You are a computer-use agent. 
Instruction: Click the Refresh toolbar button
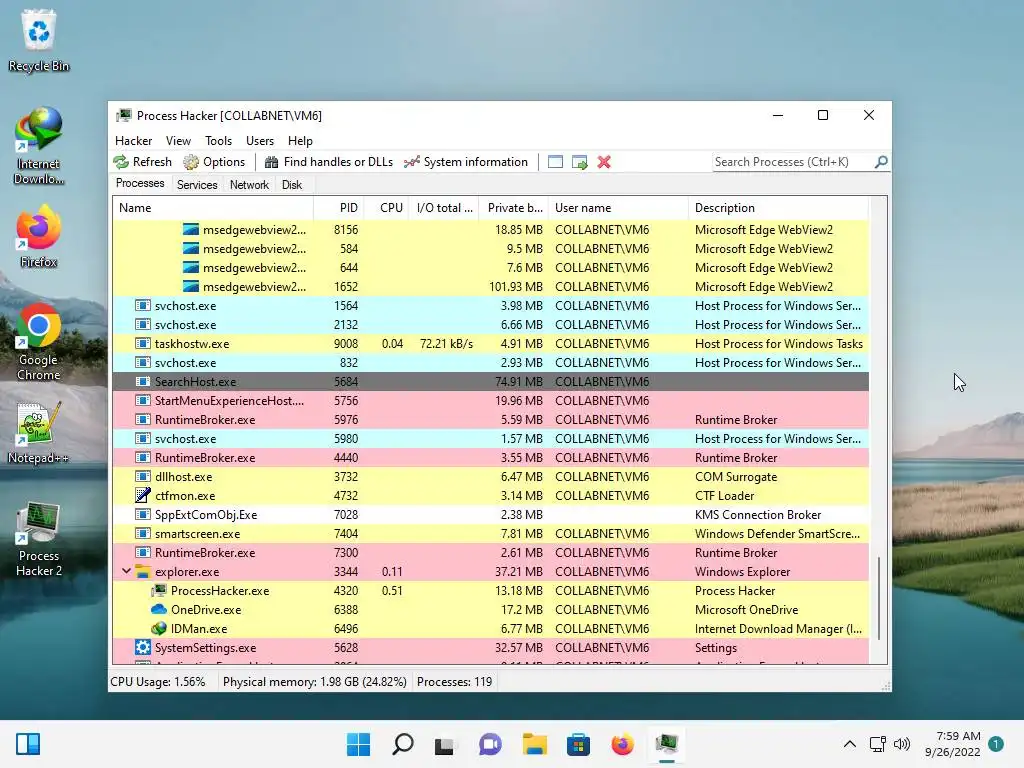click(142, 162)
